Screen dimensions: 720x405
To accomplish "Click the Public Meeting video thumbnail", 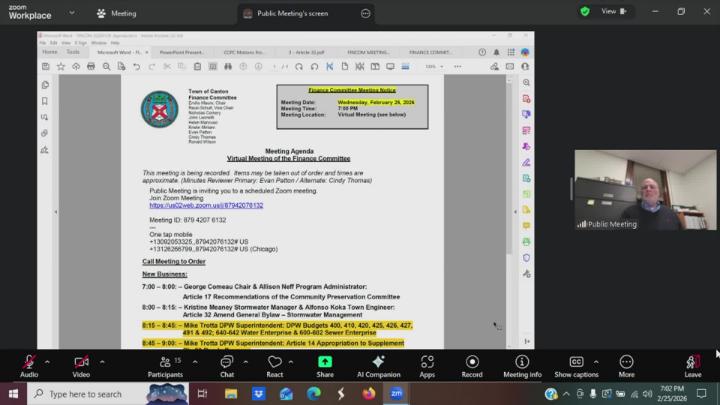I will tap(645, 190).
